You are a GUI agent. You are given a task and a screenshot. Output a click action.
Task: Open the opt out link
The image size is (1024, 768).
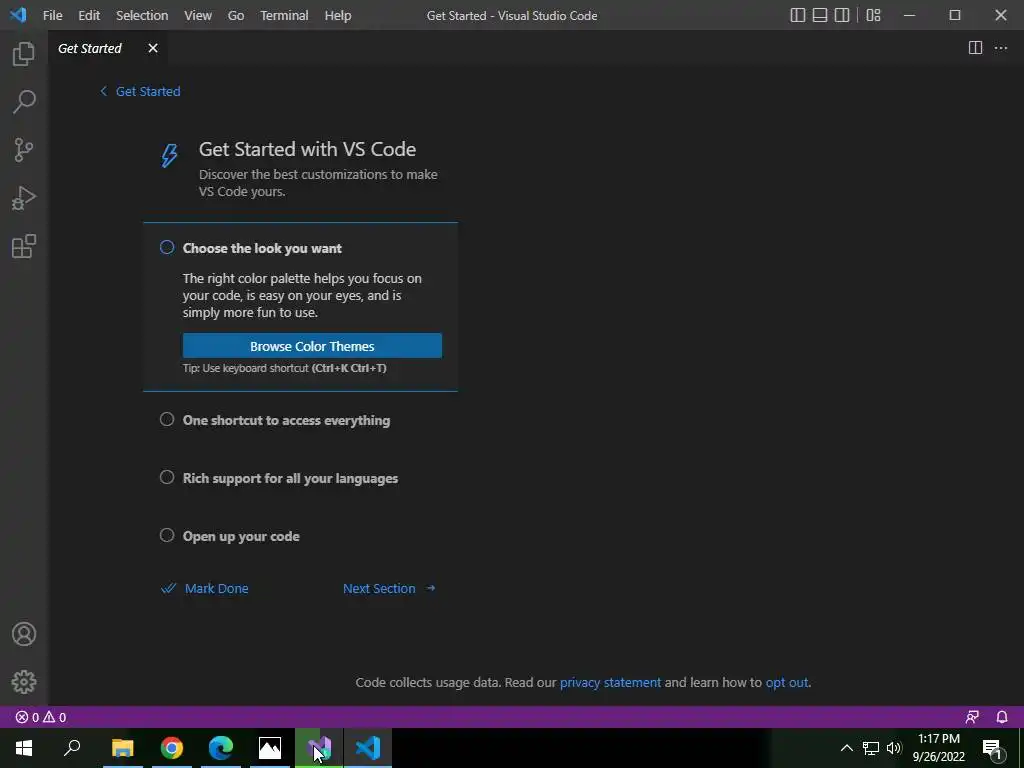(786, 682)
